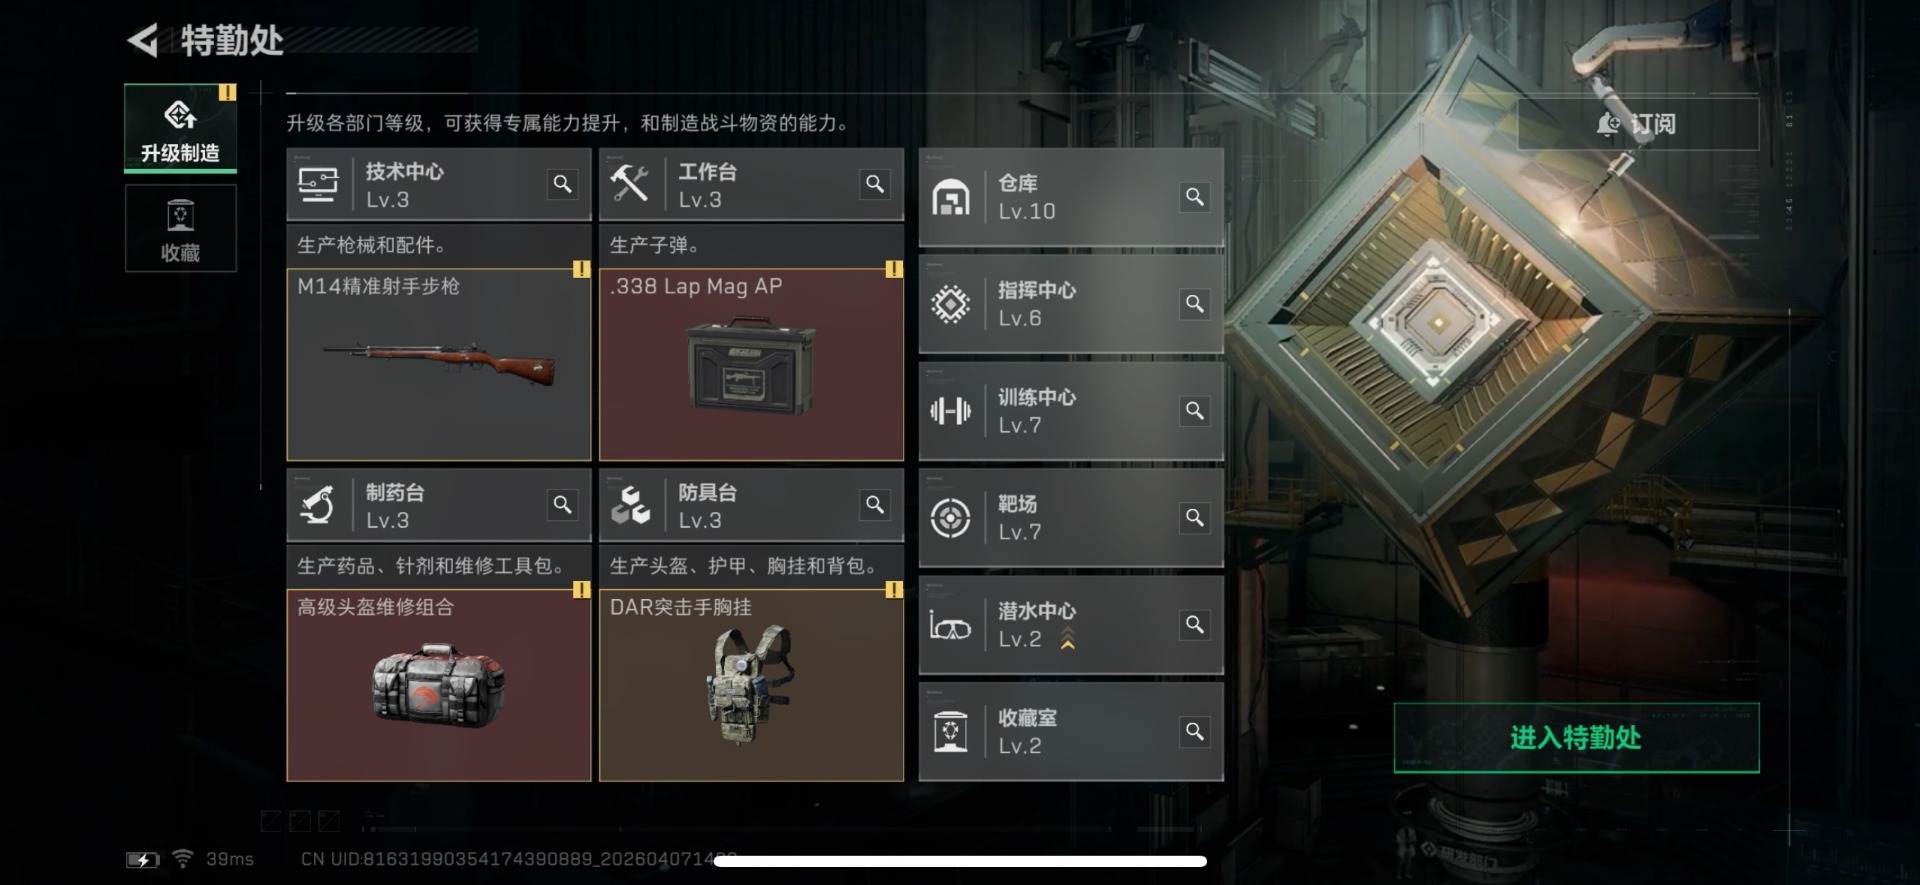Open magnifier details for 技术中心
The height and width of the screenshot is (885, 1920).
tap(563, 184)
